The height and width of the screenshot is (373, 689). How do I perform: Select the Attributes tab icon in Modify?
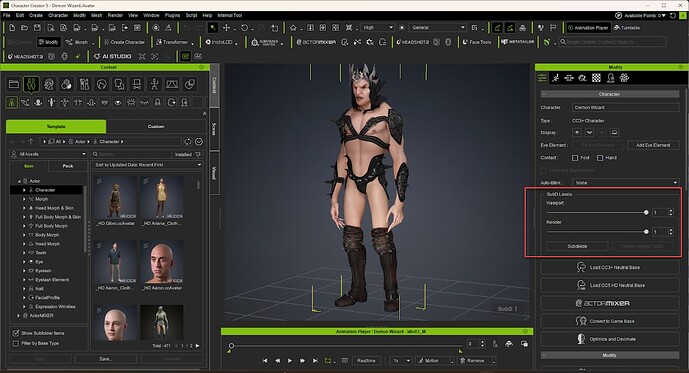tap(542, 78)
